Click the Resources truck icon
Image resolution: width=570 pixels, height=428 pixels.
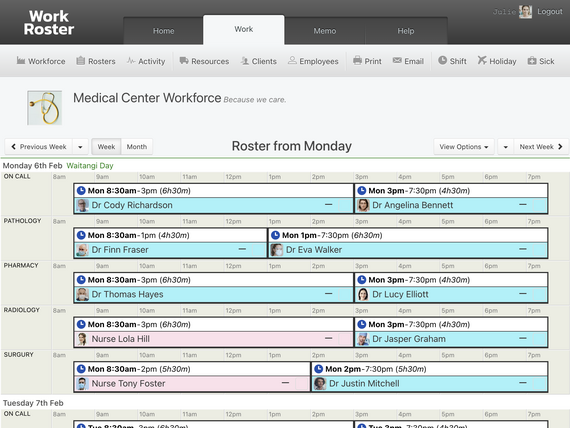[x=184, y=61]
